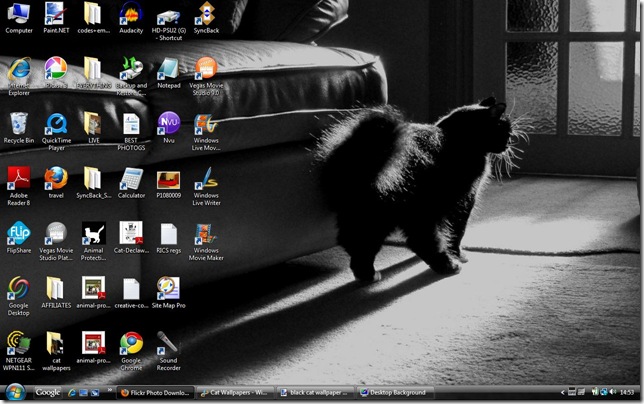This screenshot has width=644, height=404.
Task: Open the Recycle Bin
Action: (x=18, y=124)
